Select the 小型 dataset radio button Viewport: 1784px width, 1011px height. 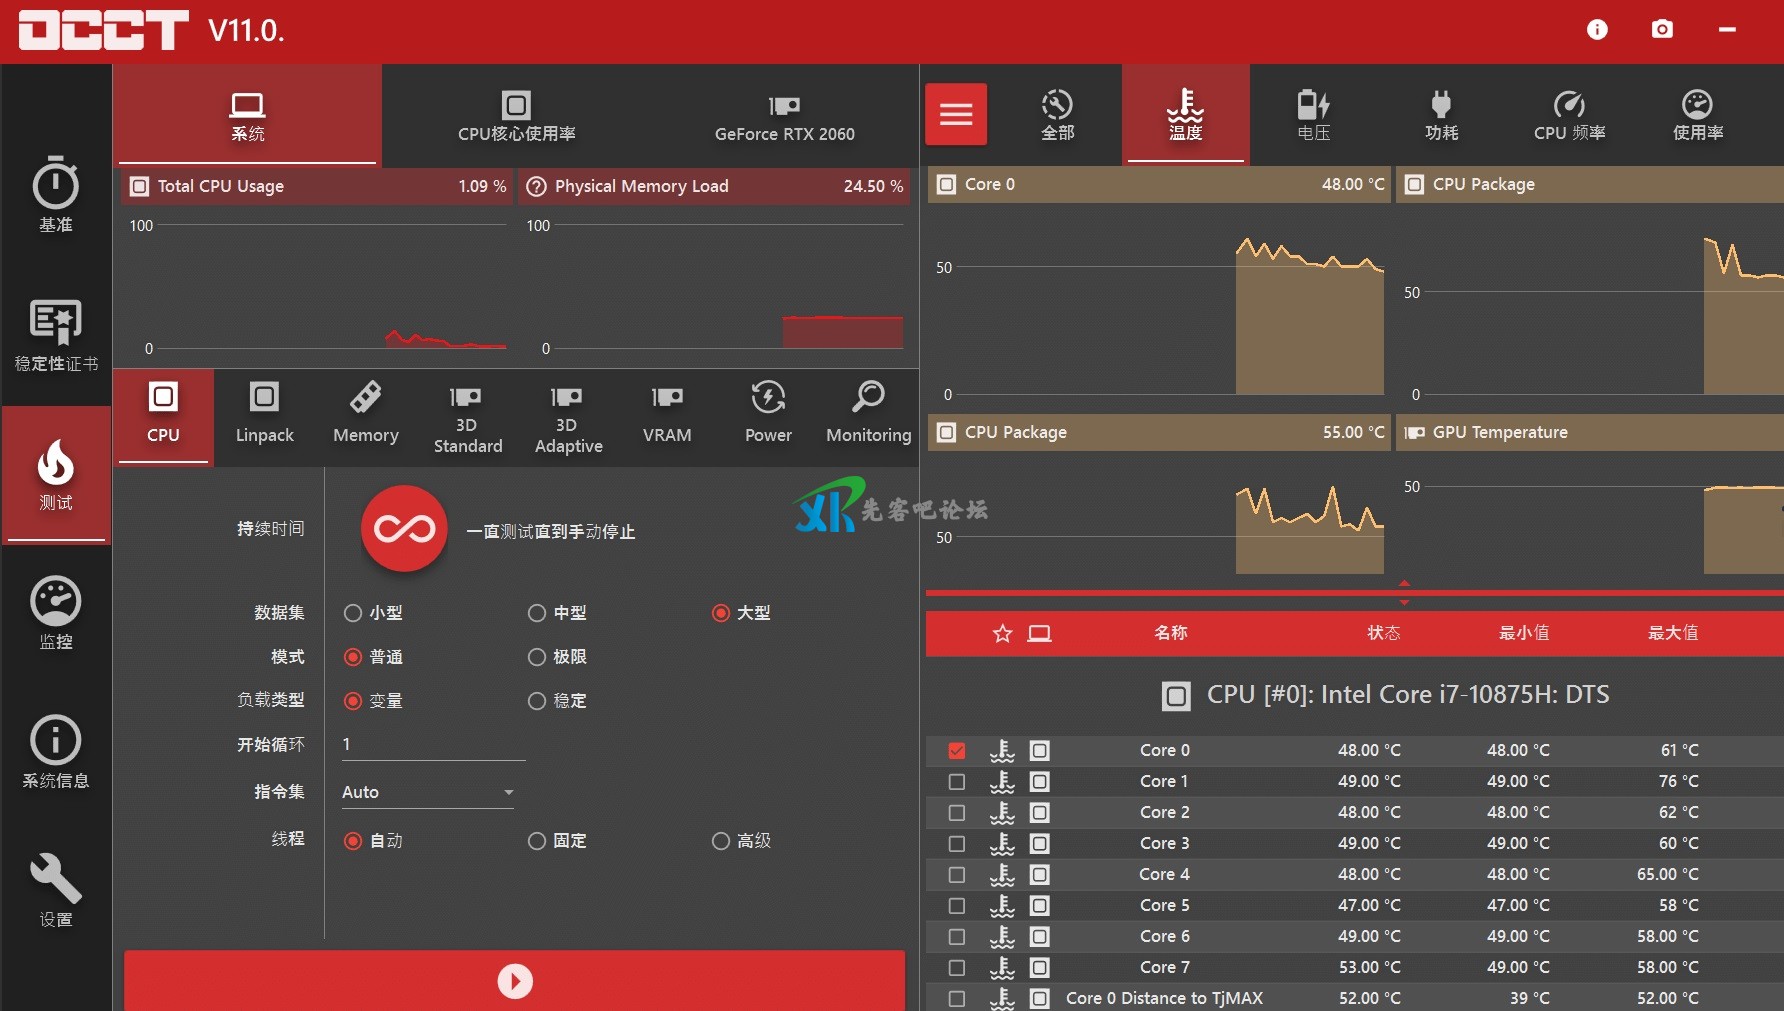click(x=353, y=613)
